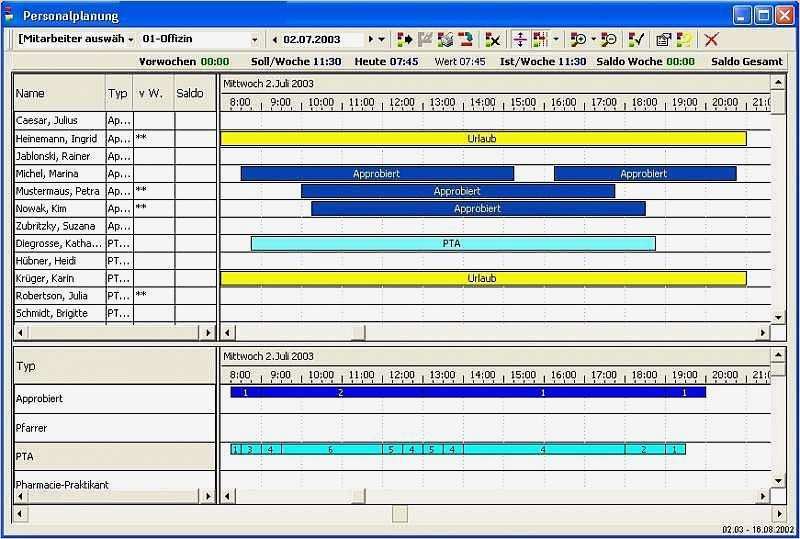This screenshot has height=539, width=800.
Task: Open the date picker dropdown arrow
Action: [x=382, y=40]
